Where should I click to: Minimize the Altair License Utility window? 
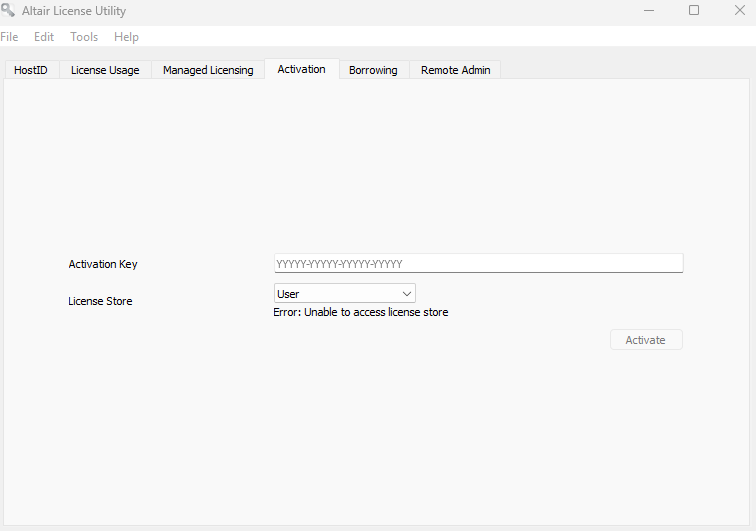649,10
